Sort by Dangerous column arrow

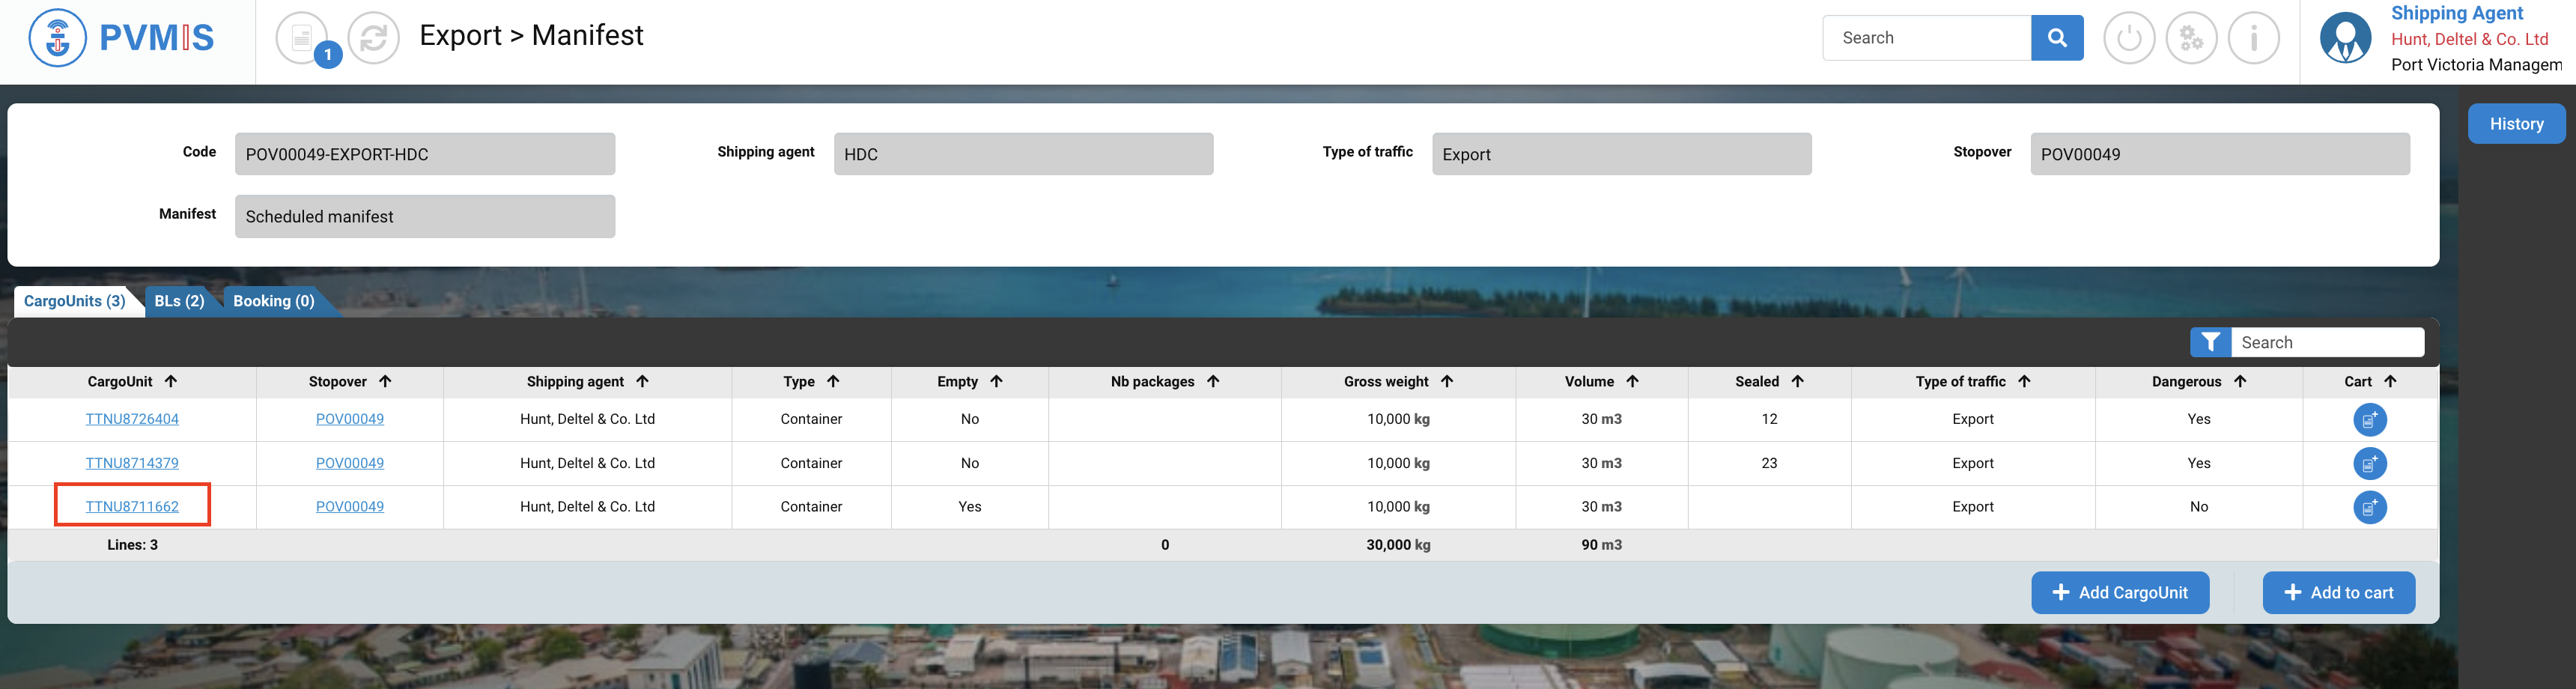2240,382
